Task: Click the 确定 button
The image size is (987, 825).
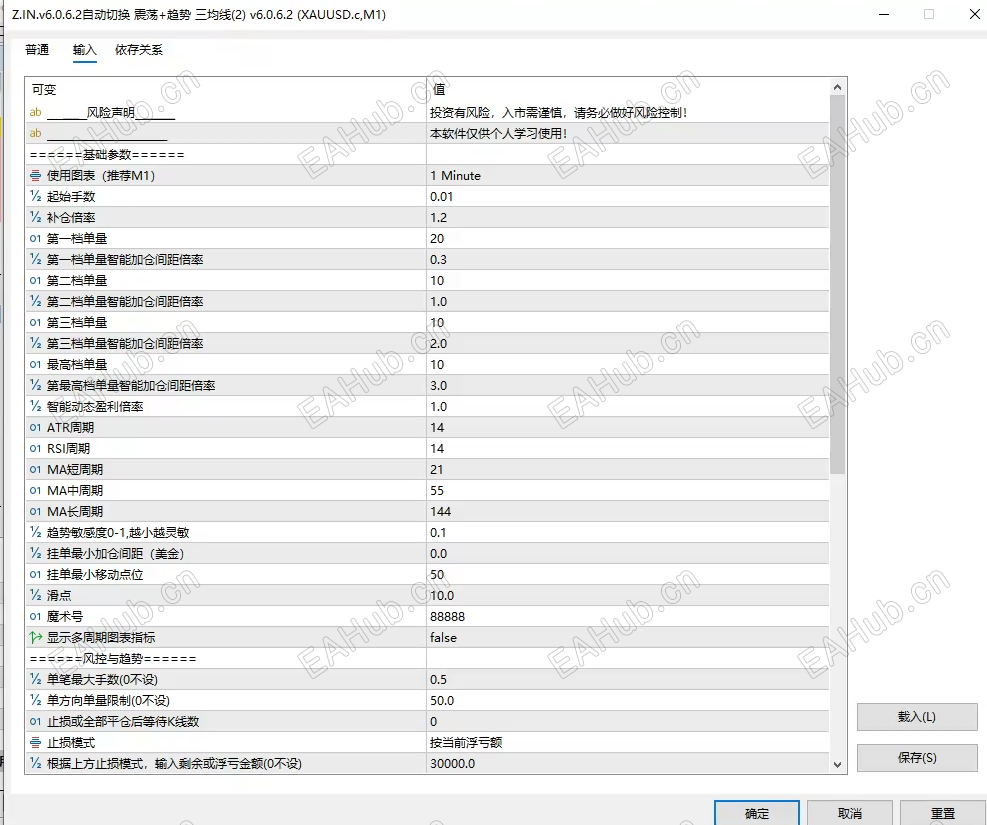Action: (x=757, y=813)
